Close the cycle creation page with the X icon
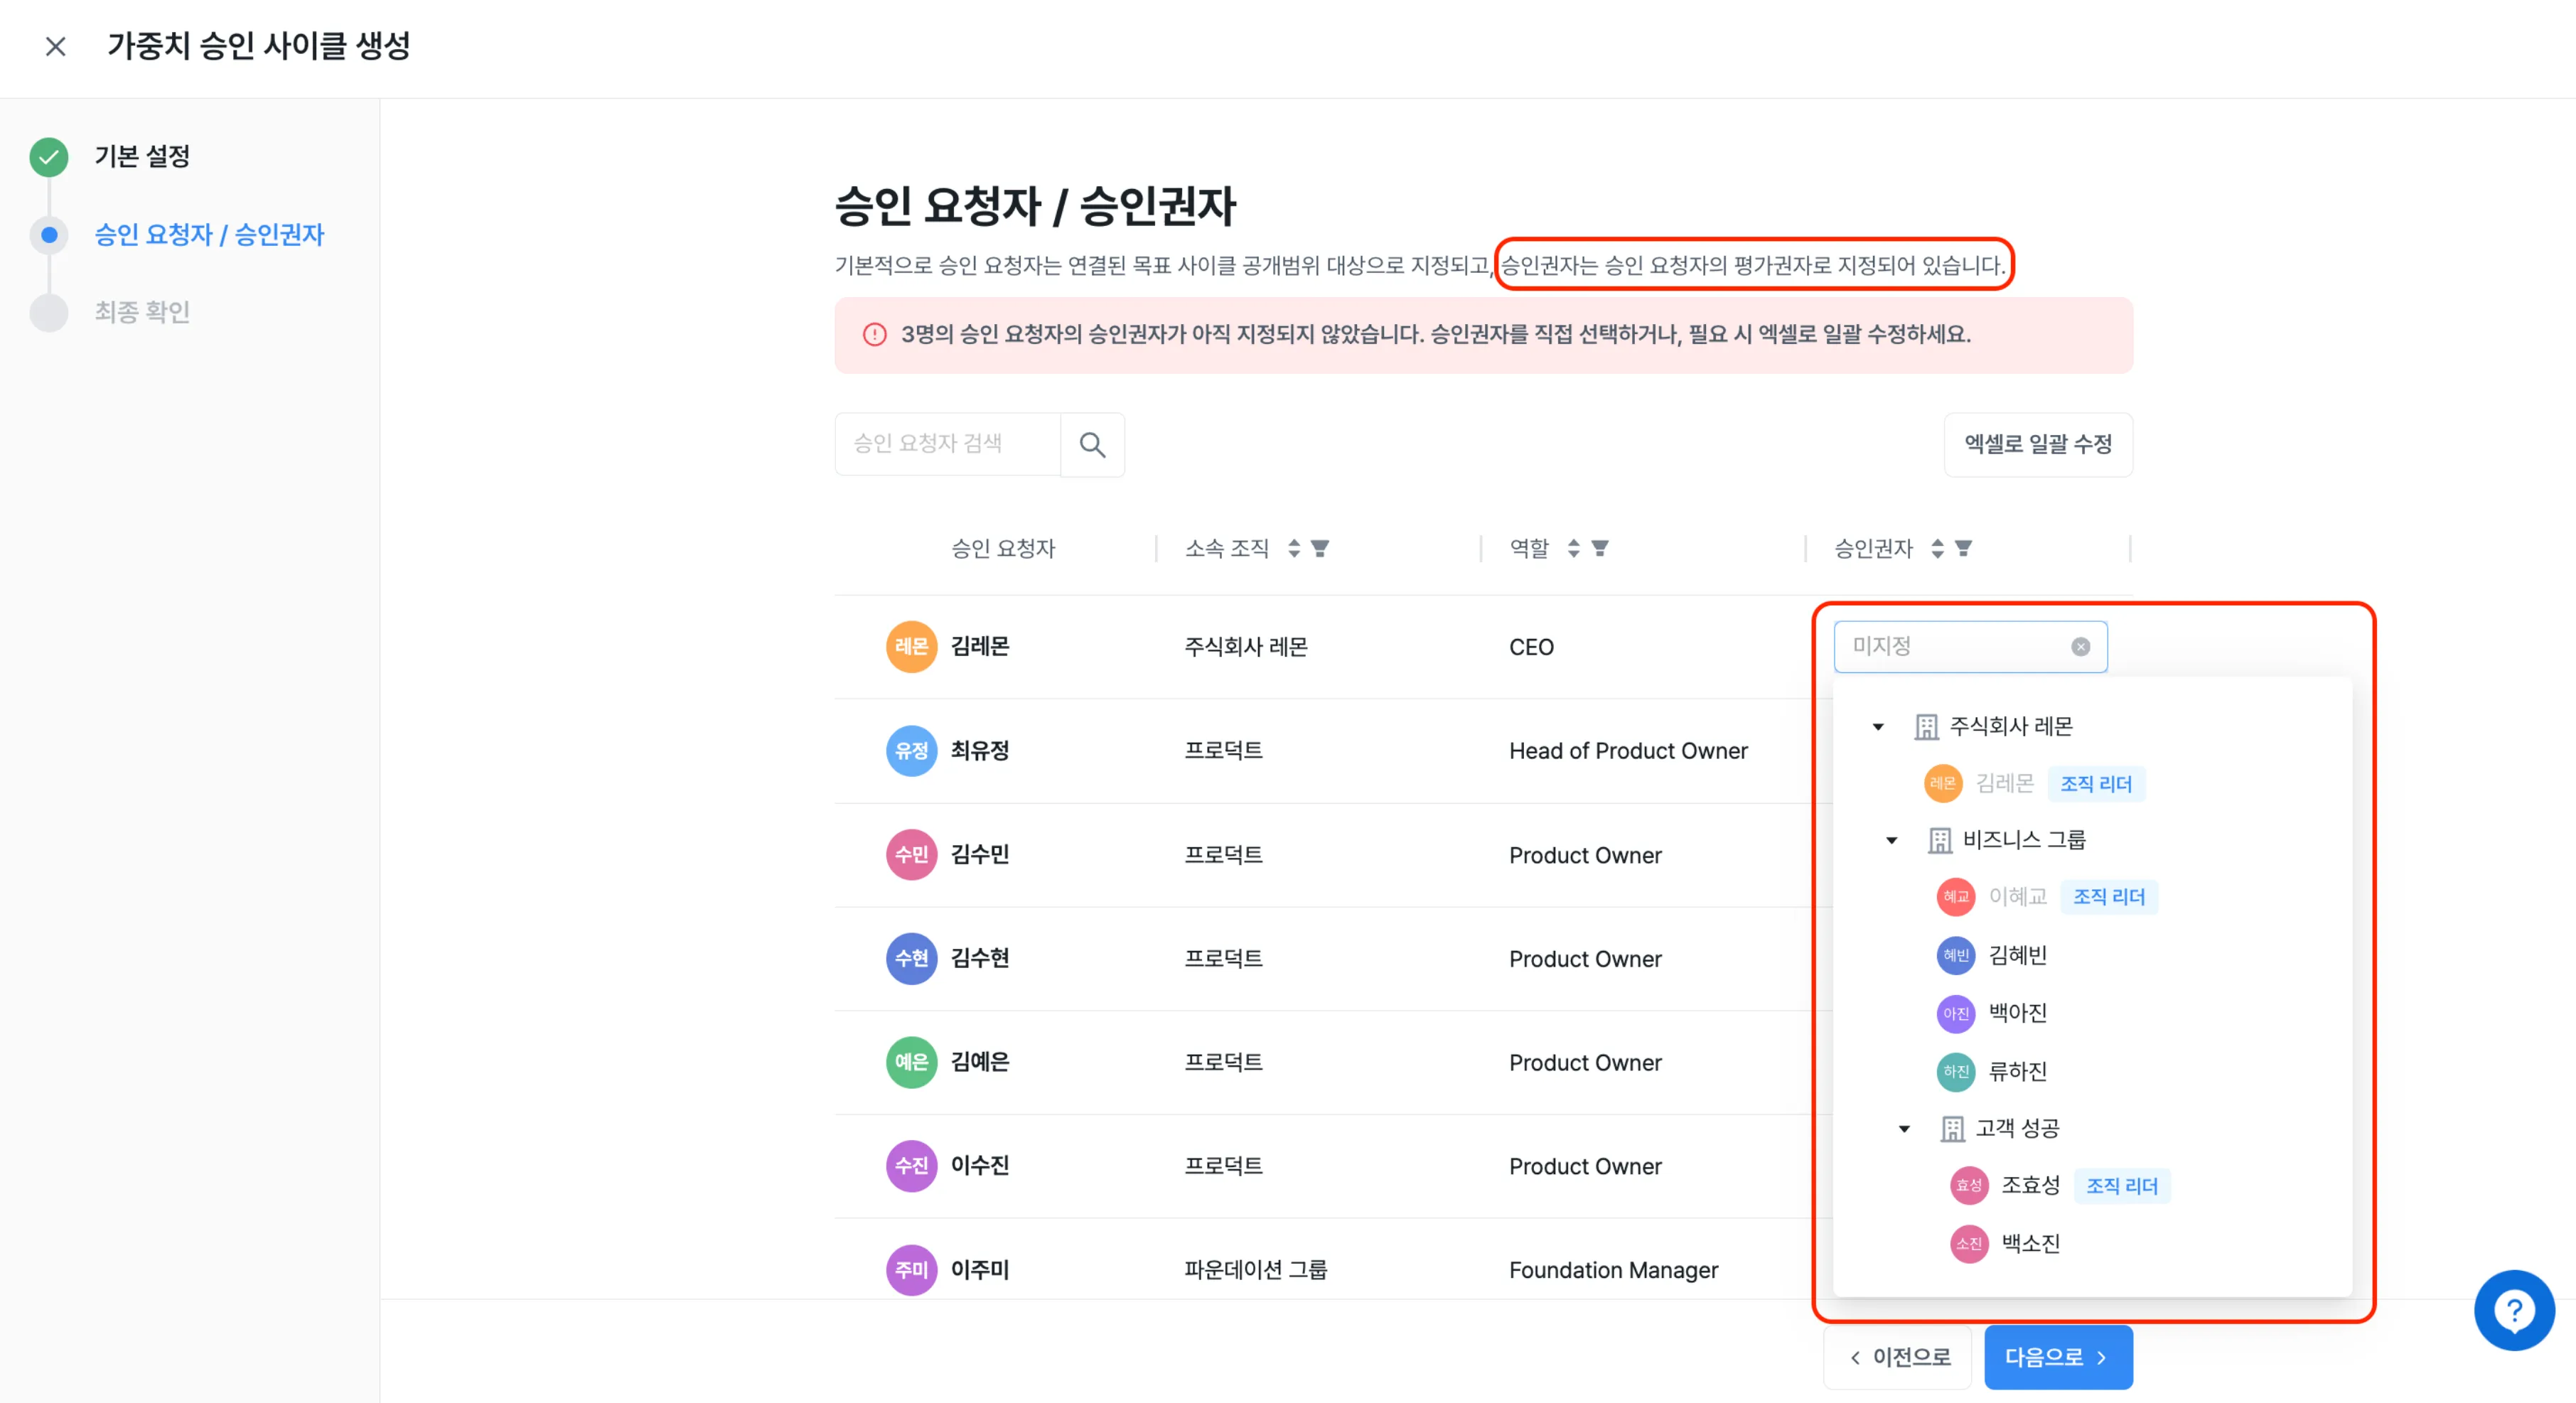This screenshot has width=2576, height=1403. tap(56, 46)
